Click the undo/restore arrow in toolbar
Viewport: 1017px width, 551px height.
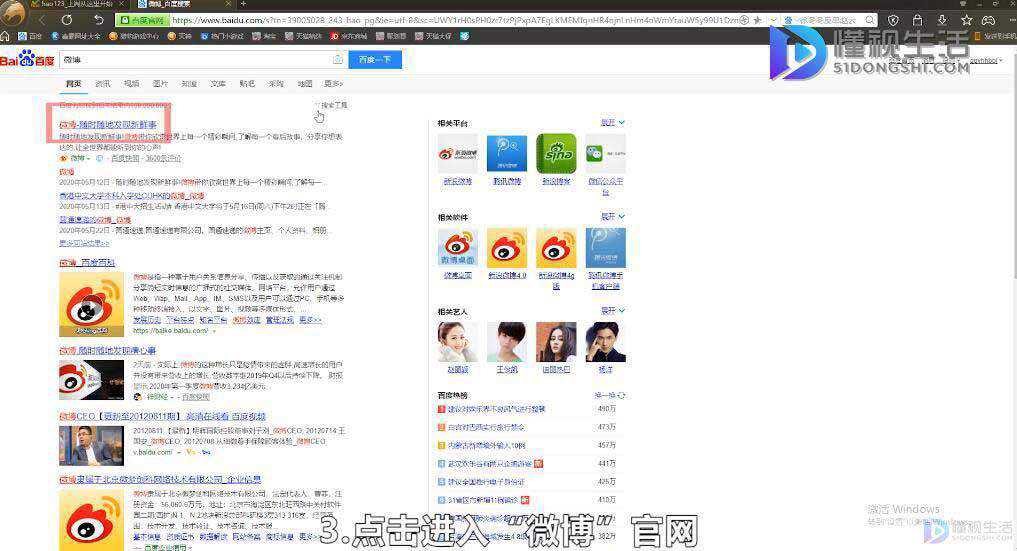(x=98, y=20)
